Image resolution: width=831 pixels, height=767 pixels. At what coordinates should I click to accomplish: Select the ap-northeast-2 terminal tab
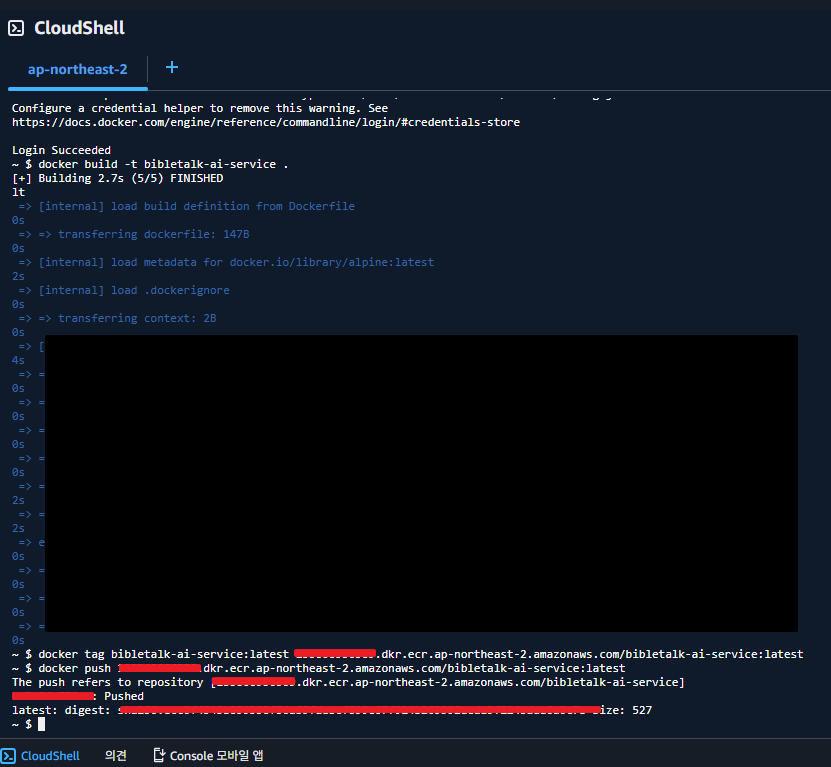tap(77, 69)
